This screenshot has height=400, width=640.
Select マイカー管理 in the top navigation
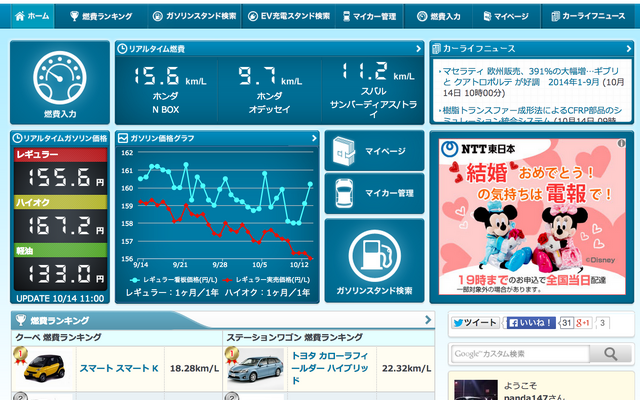point(369,16)
